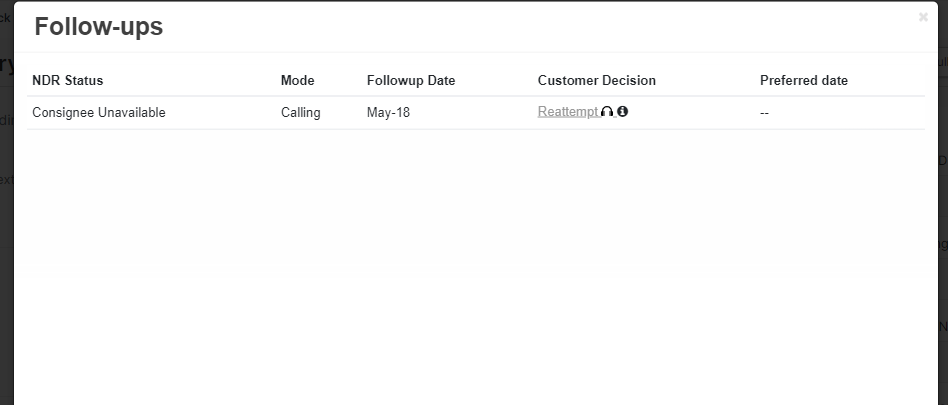Viewport: 948px width, 405px height.
Task: Select the Preferred date column header
Action: (x=804, y=80)
